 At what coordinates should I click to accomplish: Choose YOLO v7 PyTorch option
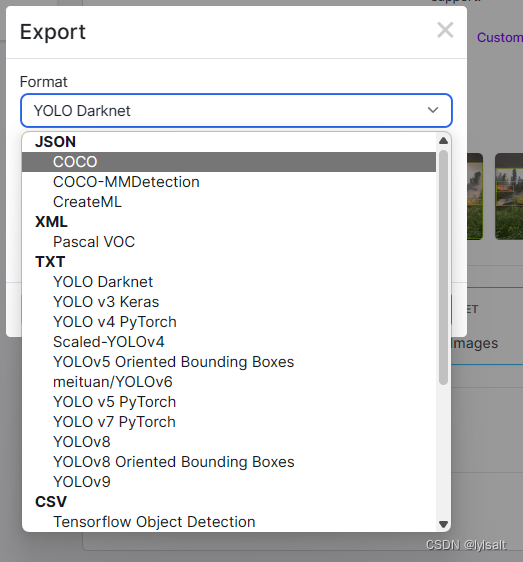[x=229, y=422]
